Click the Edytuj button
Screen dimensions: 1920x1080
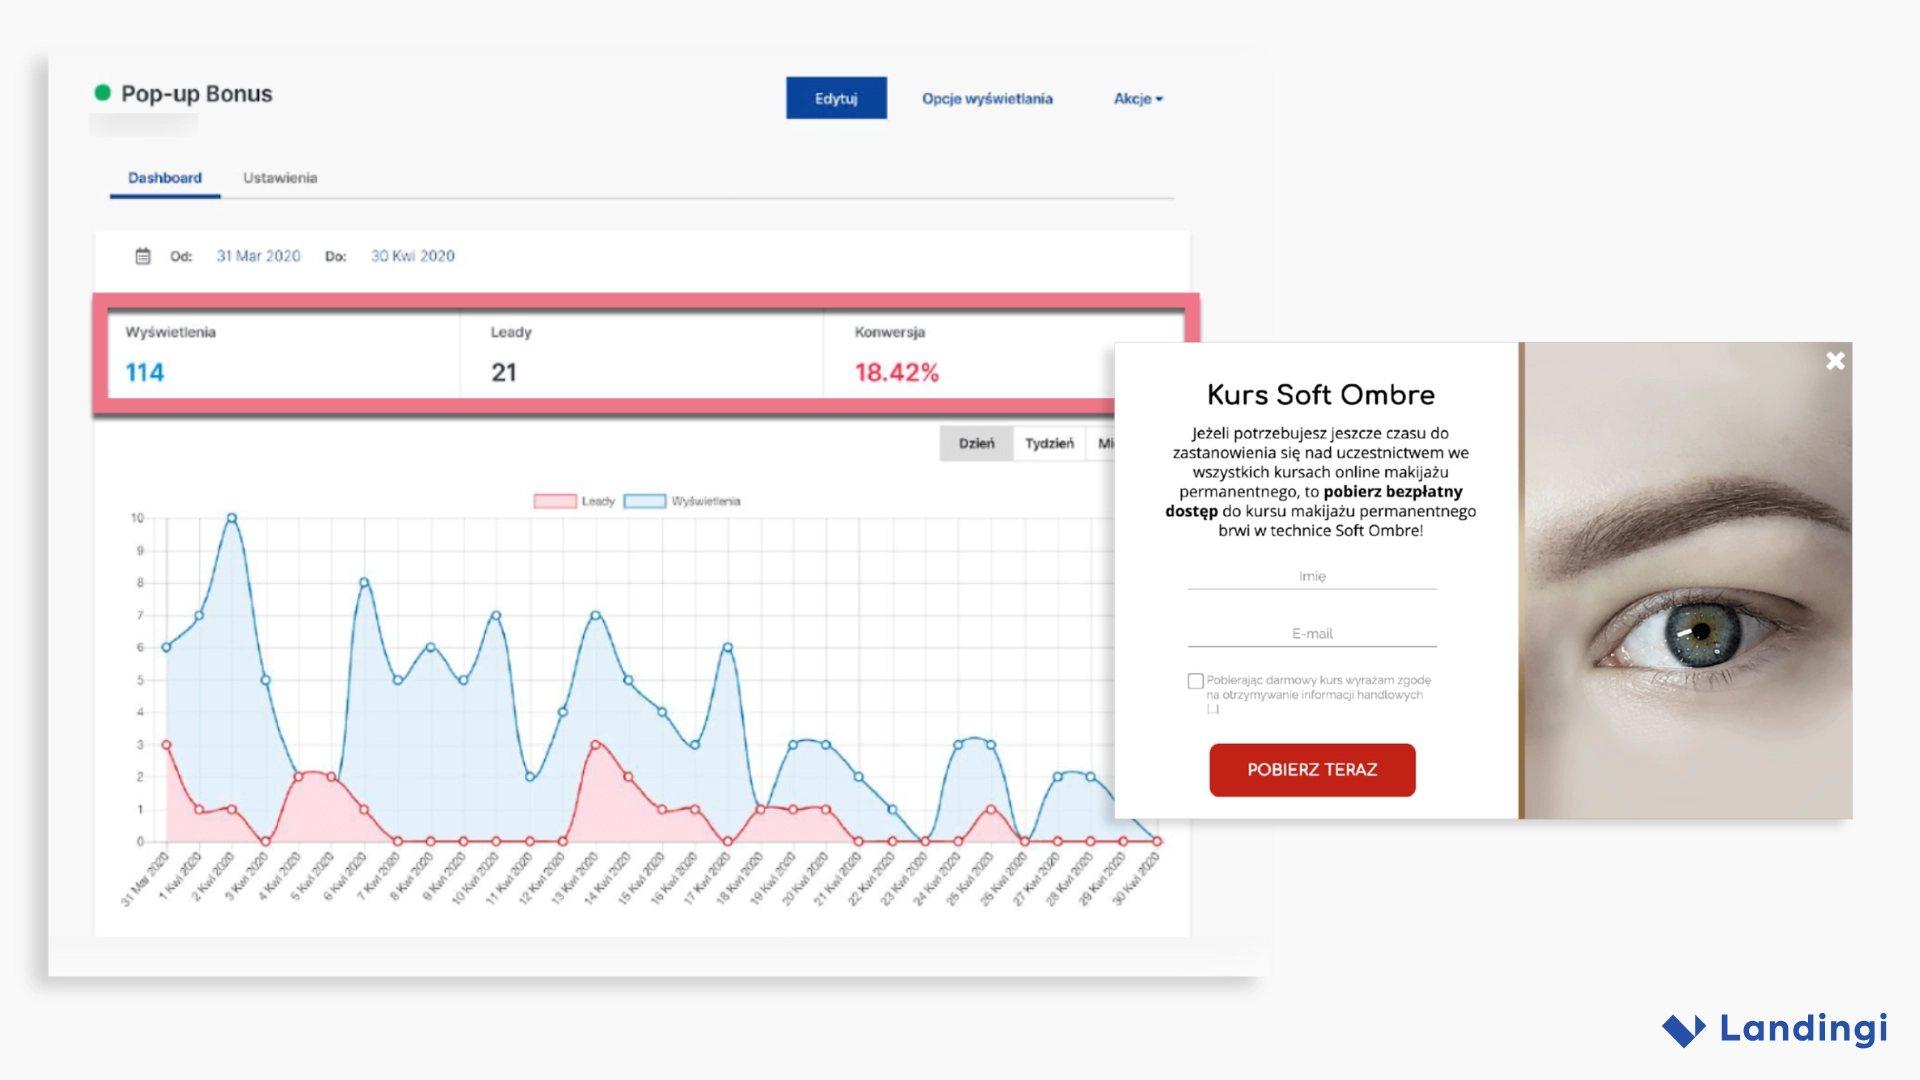coord(836,97)
